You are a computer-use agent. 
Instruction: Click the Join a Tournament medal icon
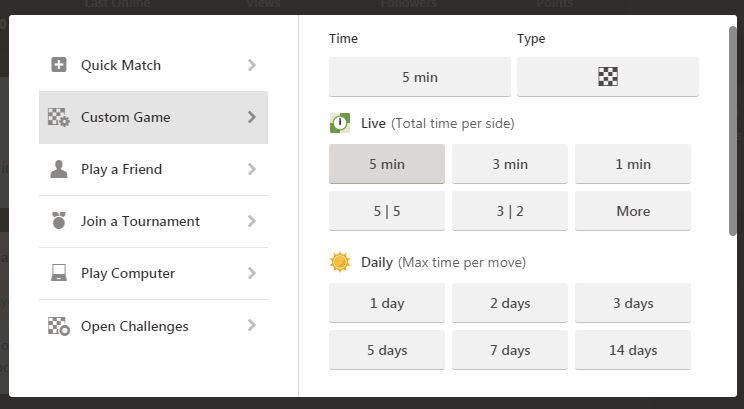tap(58, 221)
